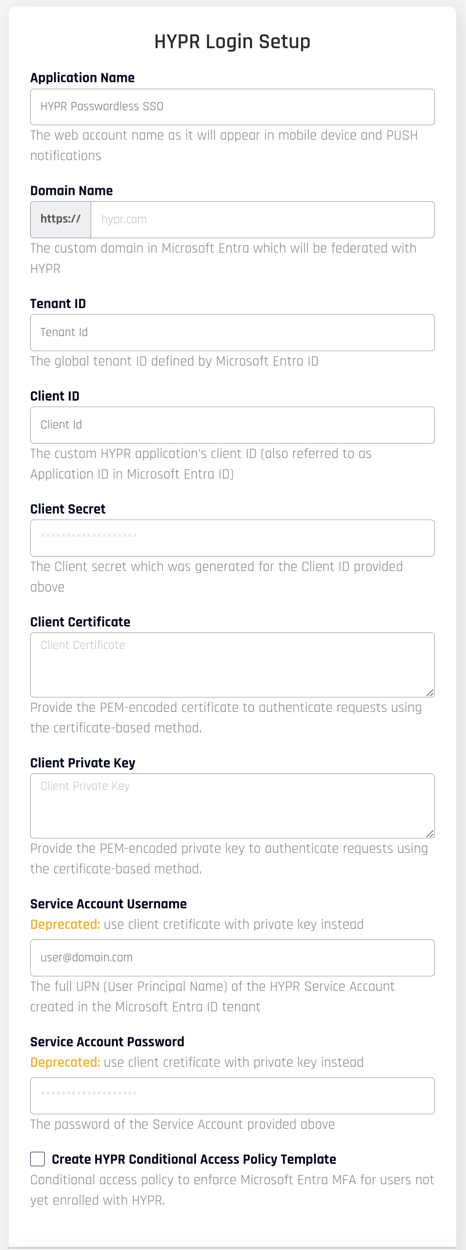Click into the Client ID field

[x=232, y=425]
